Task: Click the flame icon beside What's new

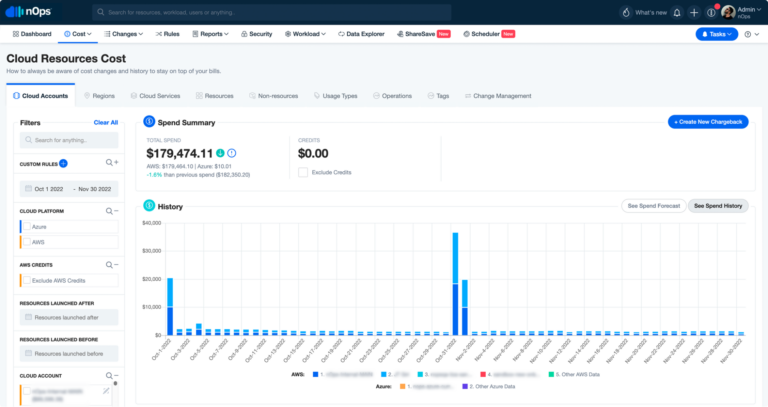Action: click(x=625, y=12)
